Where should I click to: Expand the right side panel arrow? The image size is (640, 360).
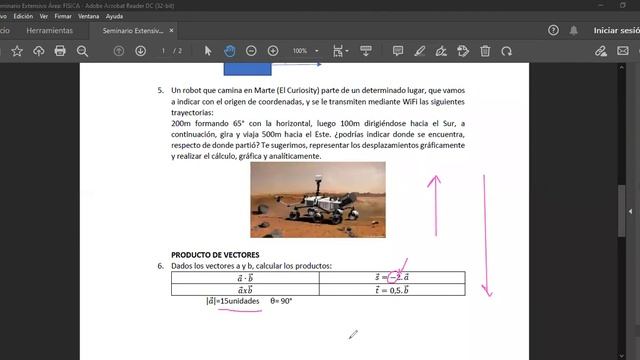click(630, 211)
